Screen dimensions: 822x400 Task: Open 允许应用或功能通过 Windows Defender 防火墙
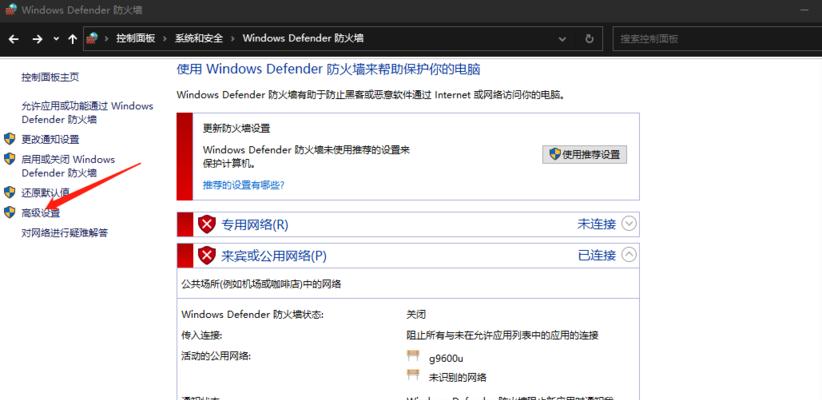click(x=88, y=113)
